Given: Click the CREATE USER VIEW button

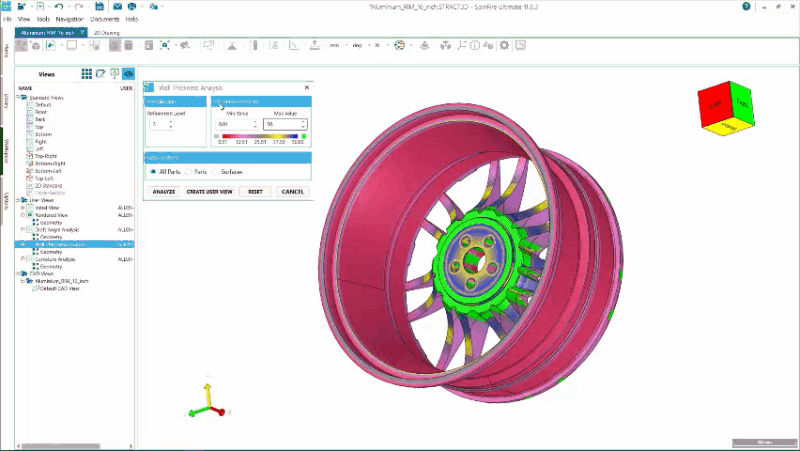Looking at the screenshot, I should (209, 191).
